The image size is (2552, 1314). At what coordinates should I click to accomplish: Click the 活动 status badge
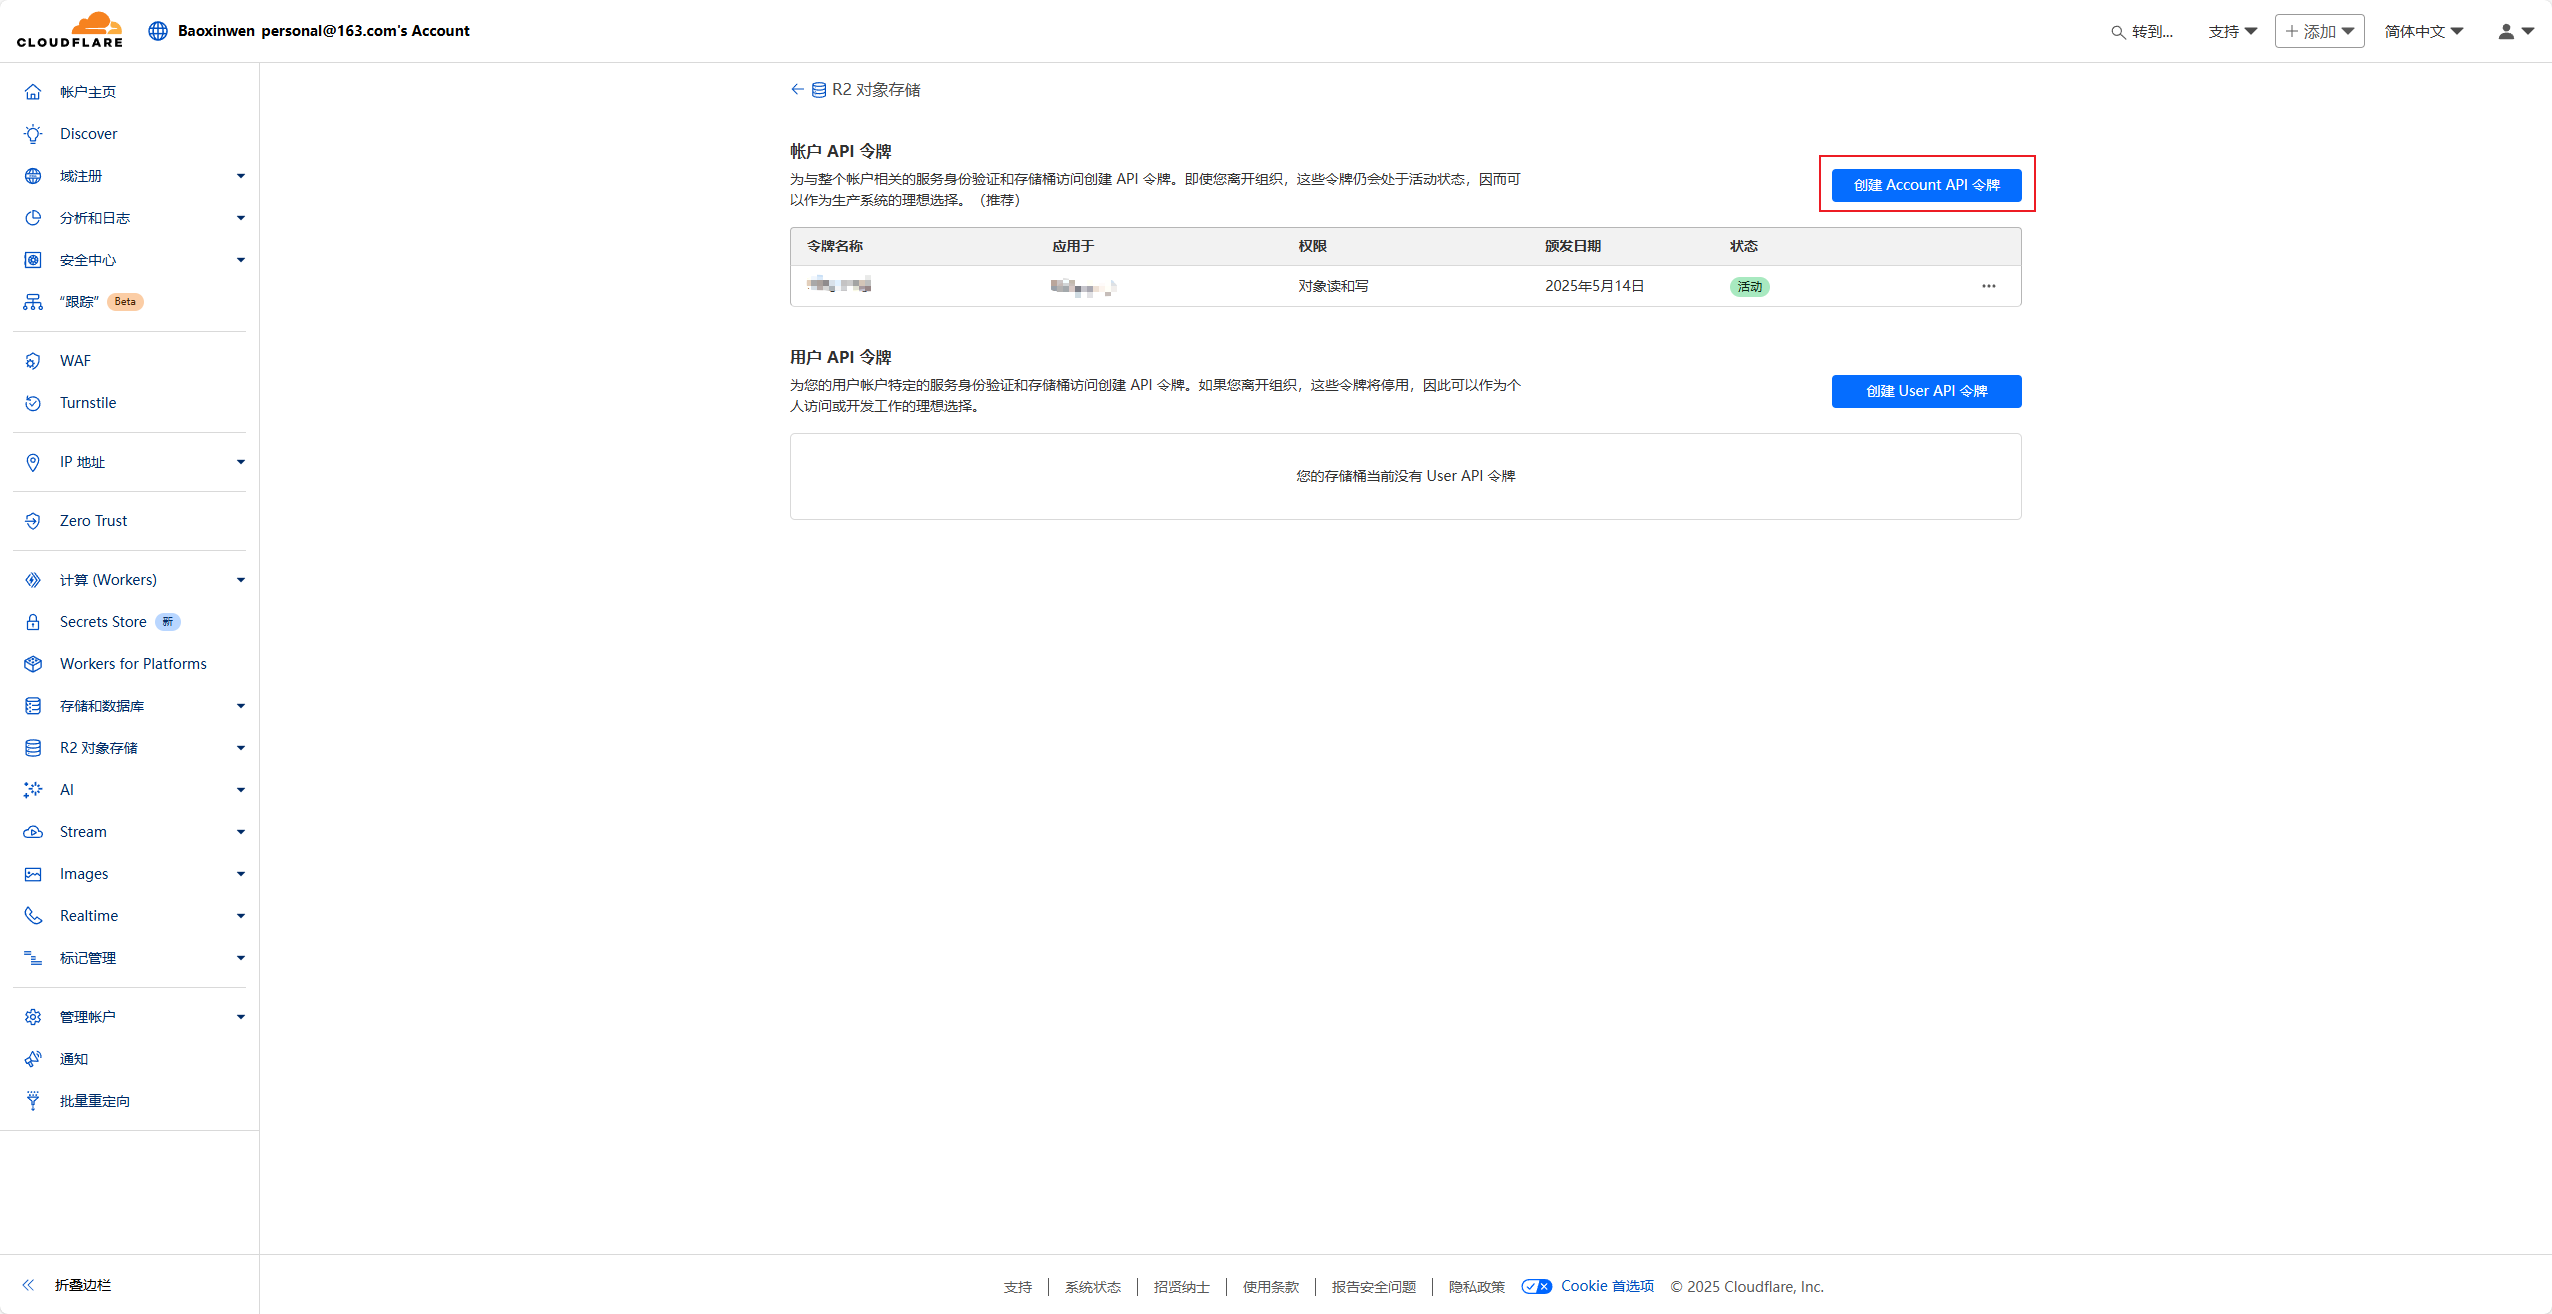tap(1749, 287)
